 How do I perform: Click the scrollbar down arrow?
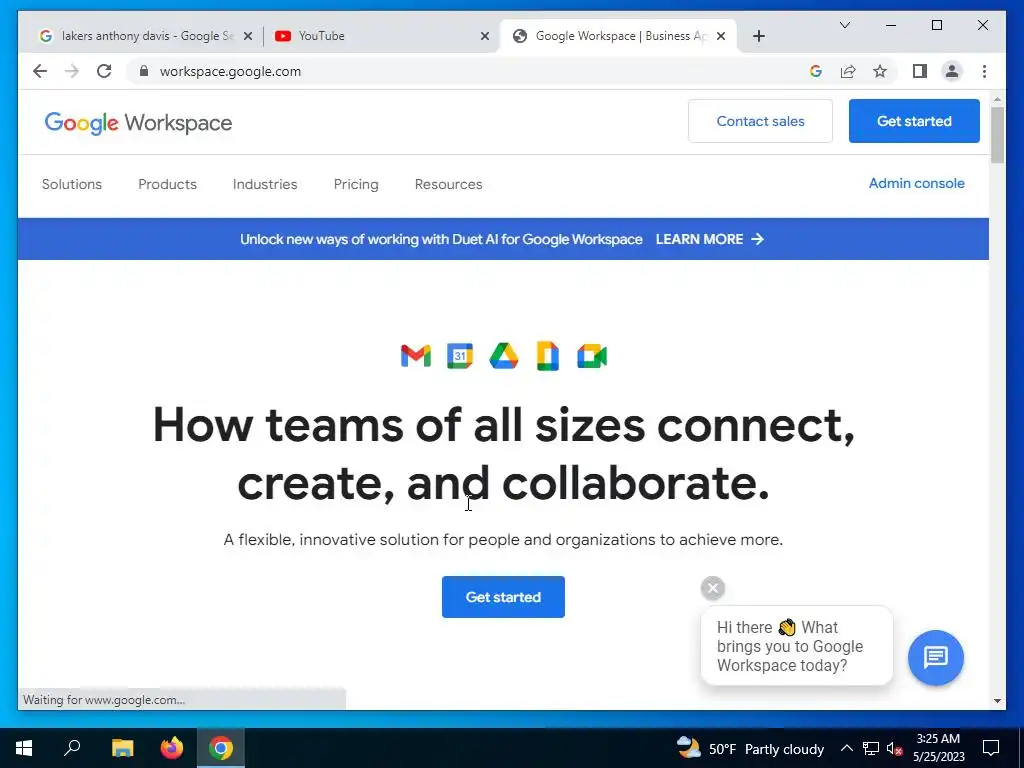click(x=997, y=701)
